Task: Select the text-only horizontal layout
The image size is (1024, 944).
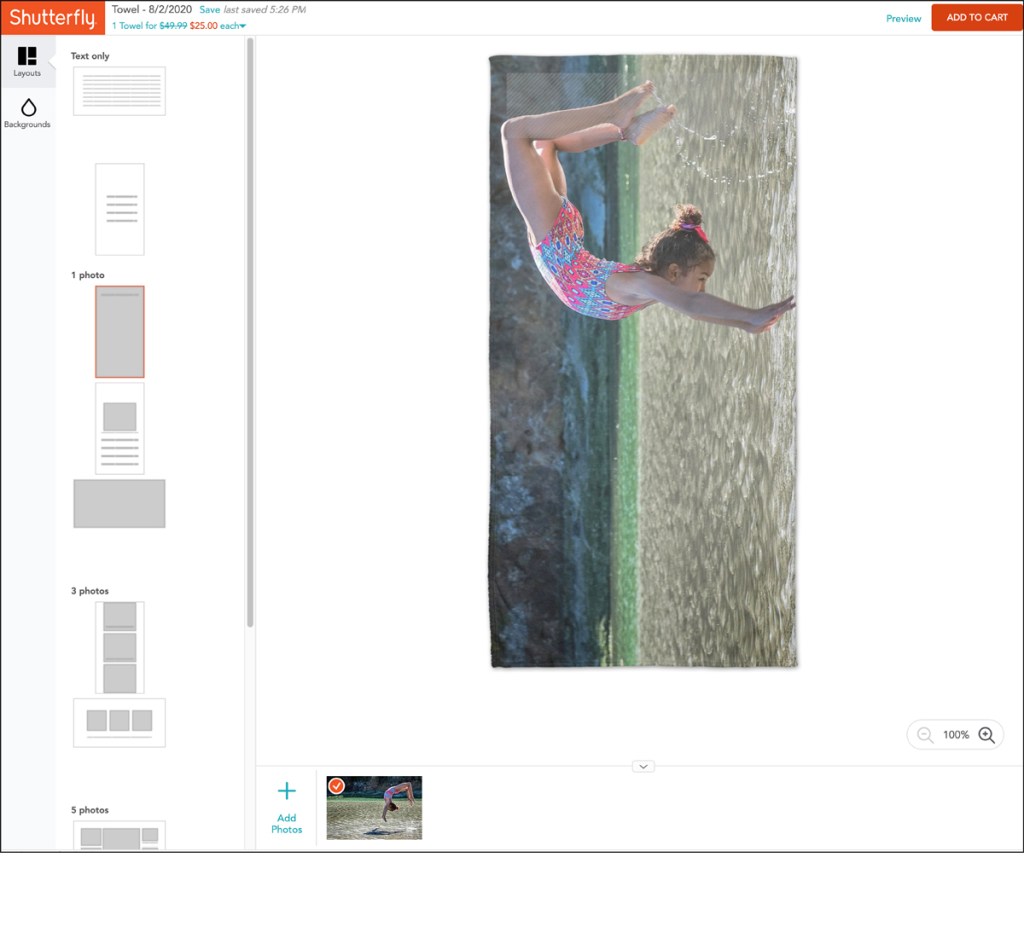Action: (119, 91)
